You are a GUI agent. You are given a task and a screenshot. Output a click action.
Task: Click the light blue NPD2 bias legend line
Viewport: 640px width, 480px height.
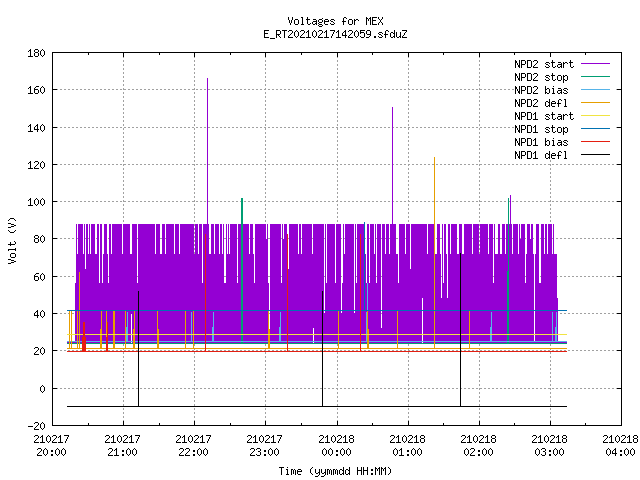click(595, 89)
